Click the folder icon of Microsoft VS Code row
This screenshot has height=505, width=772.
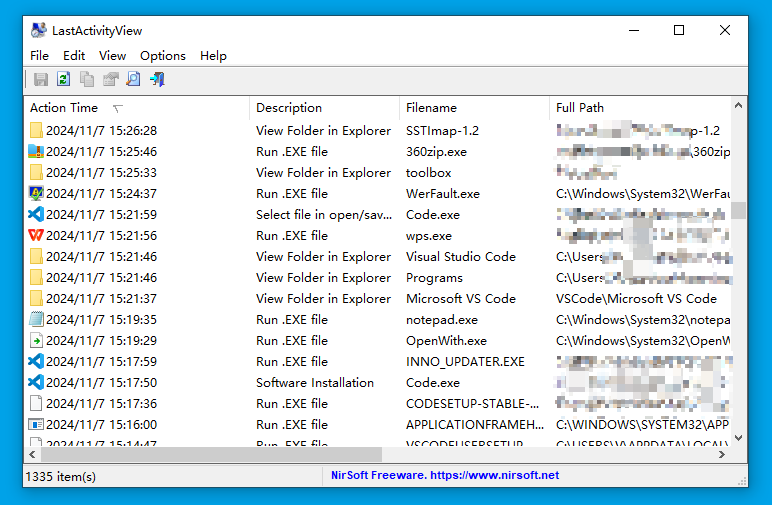click(x=36, y=298)
